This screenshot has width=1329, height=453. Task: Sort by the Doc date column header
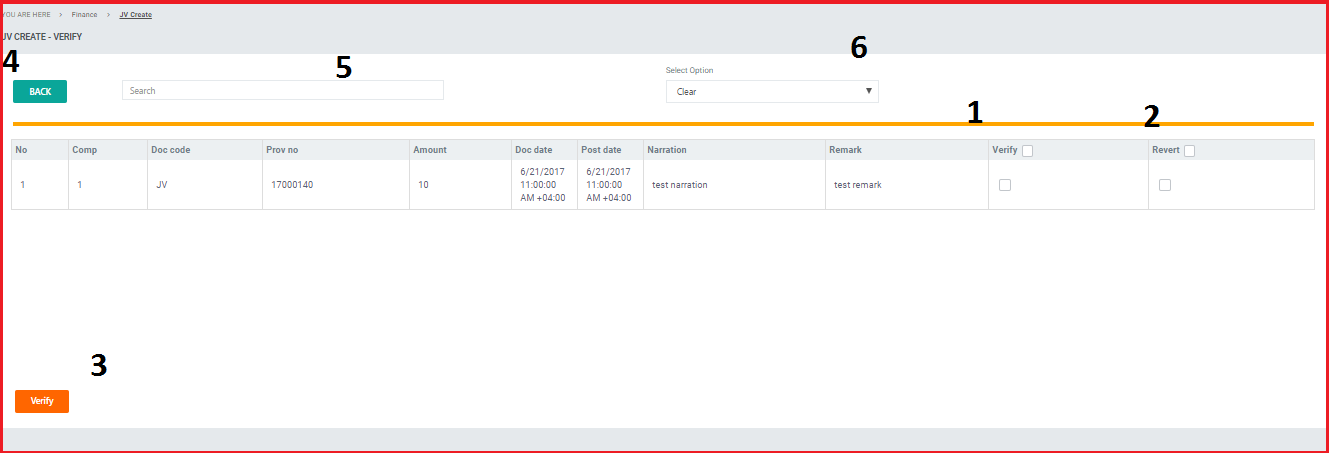tap(533, 150)
